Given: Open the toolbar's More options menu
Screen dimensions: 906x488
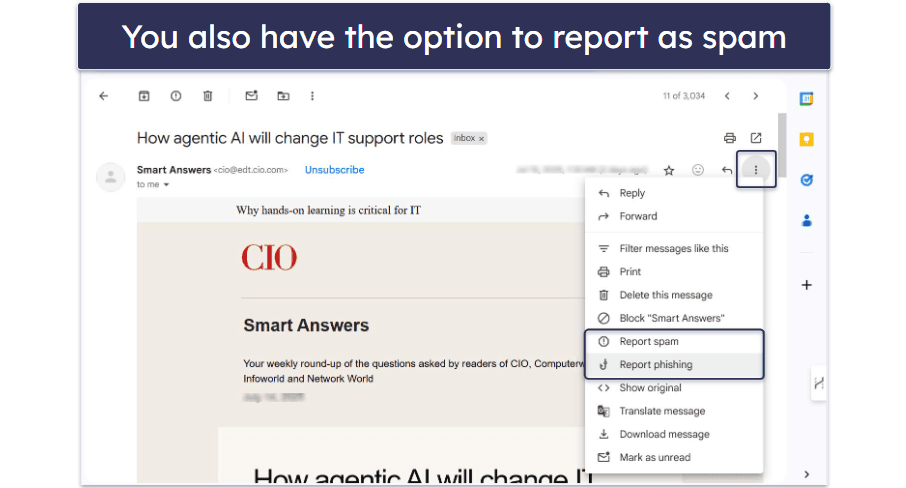Looking at the screenshot, I should (x=312, y=96).
